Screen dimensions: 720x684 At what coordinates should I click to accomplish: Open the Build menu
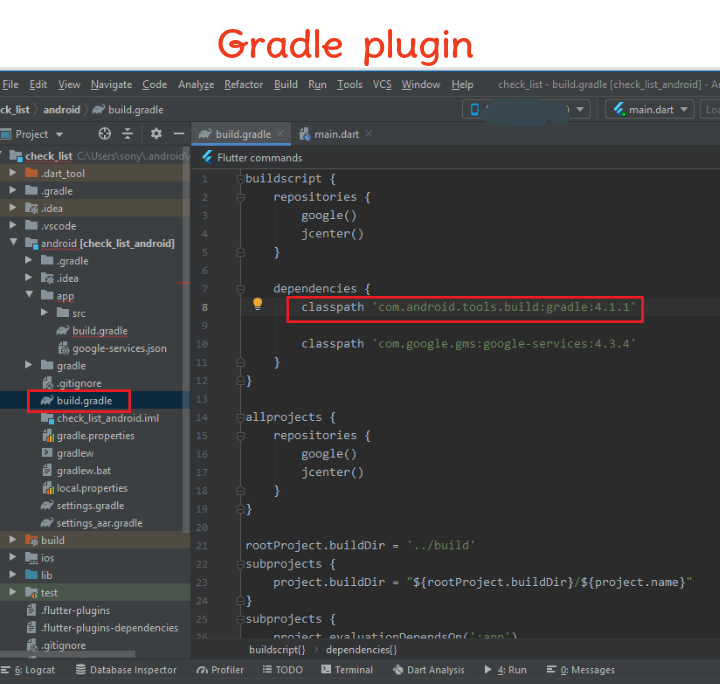286,84
